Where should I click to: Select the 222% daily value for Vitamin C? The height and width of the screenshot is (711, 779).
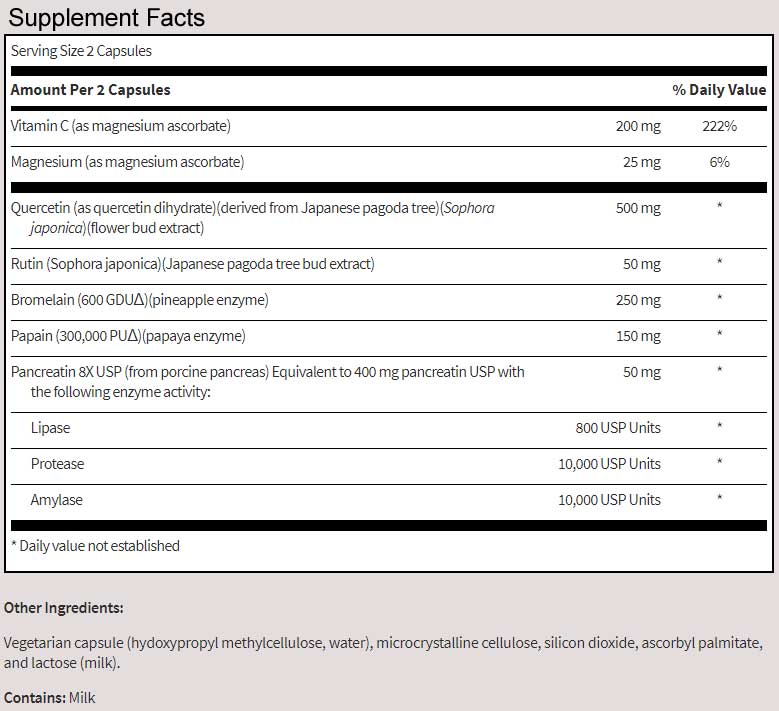tap(719, 126)
